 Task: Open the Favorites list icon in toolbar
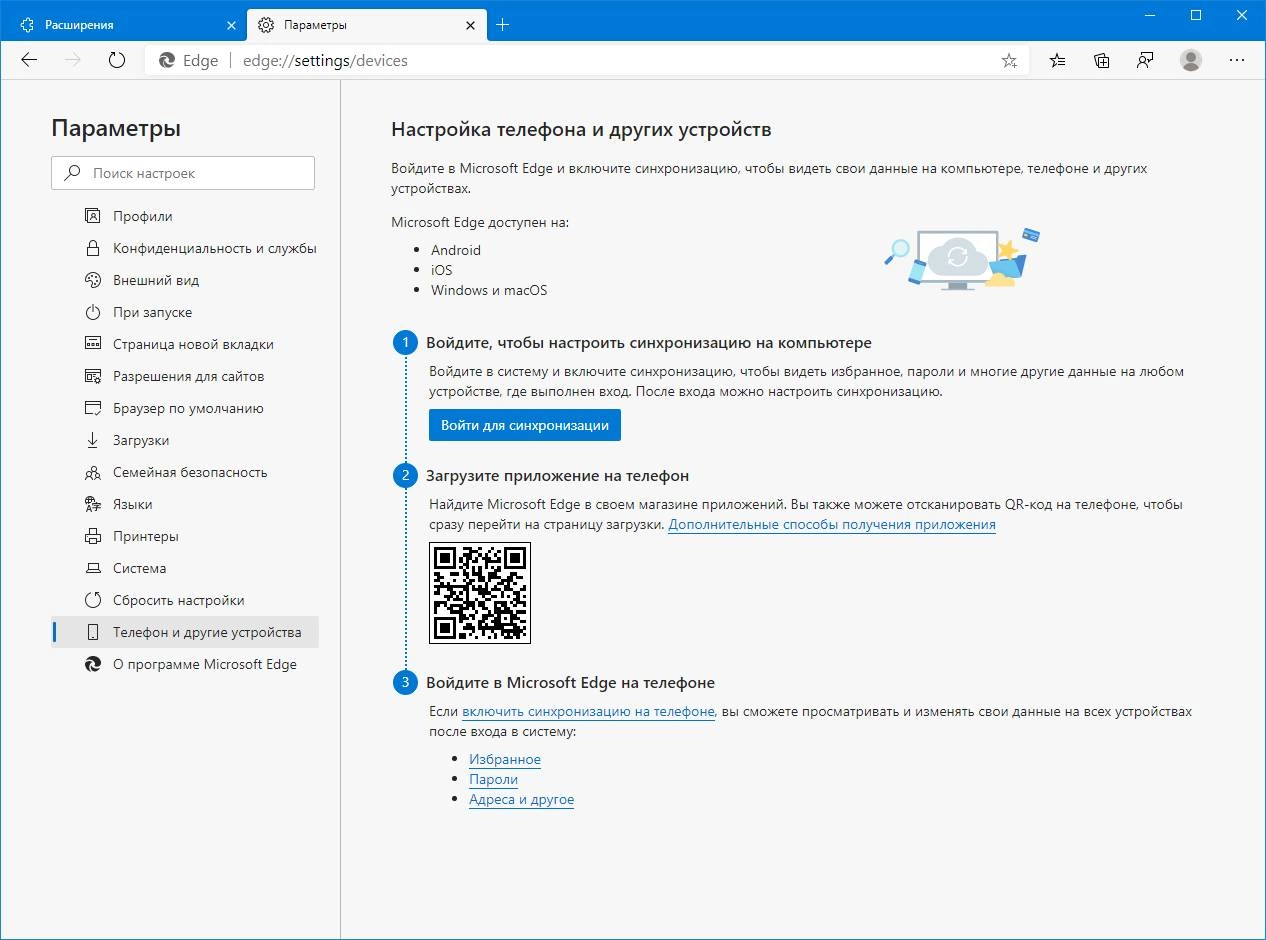1057,60
